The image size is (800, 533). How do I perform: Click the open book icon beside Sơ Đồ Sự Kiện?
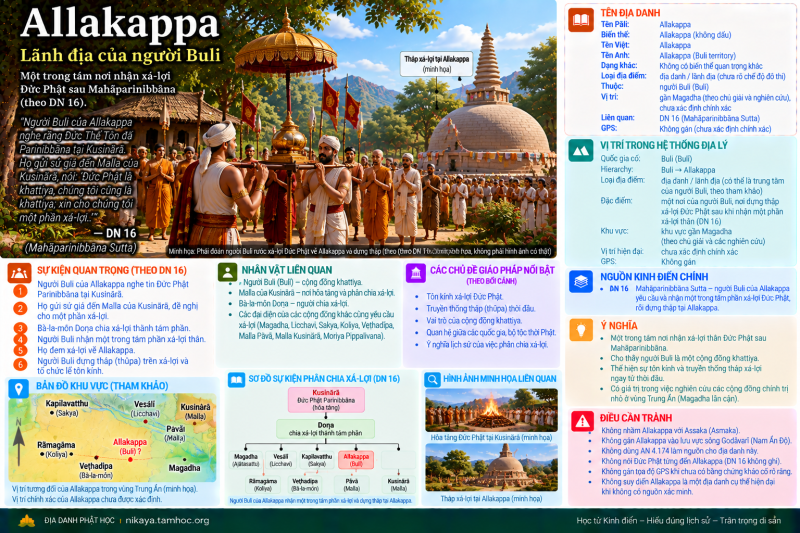[x=236, y=379]
